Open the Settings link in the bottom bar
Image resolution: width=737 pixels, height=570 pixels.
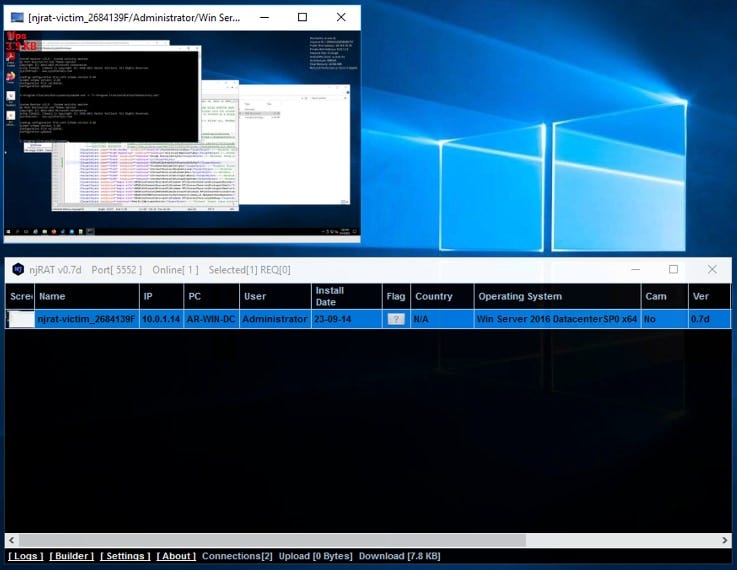[x=125, y=556]
